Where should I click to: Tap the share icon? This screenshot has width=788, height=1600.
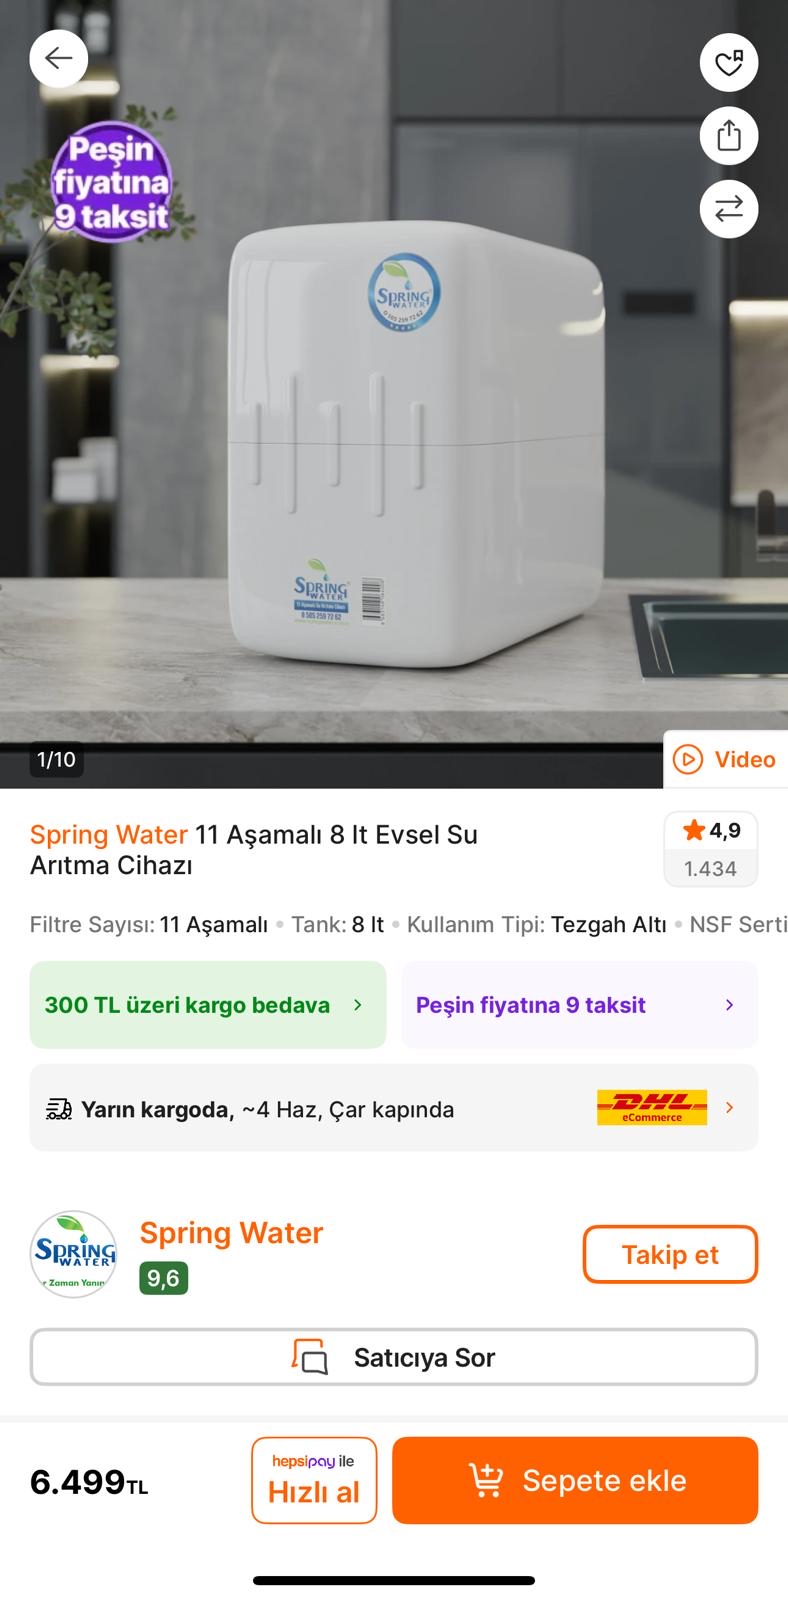729,136
